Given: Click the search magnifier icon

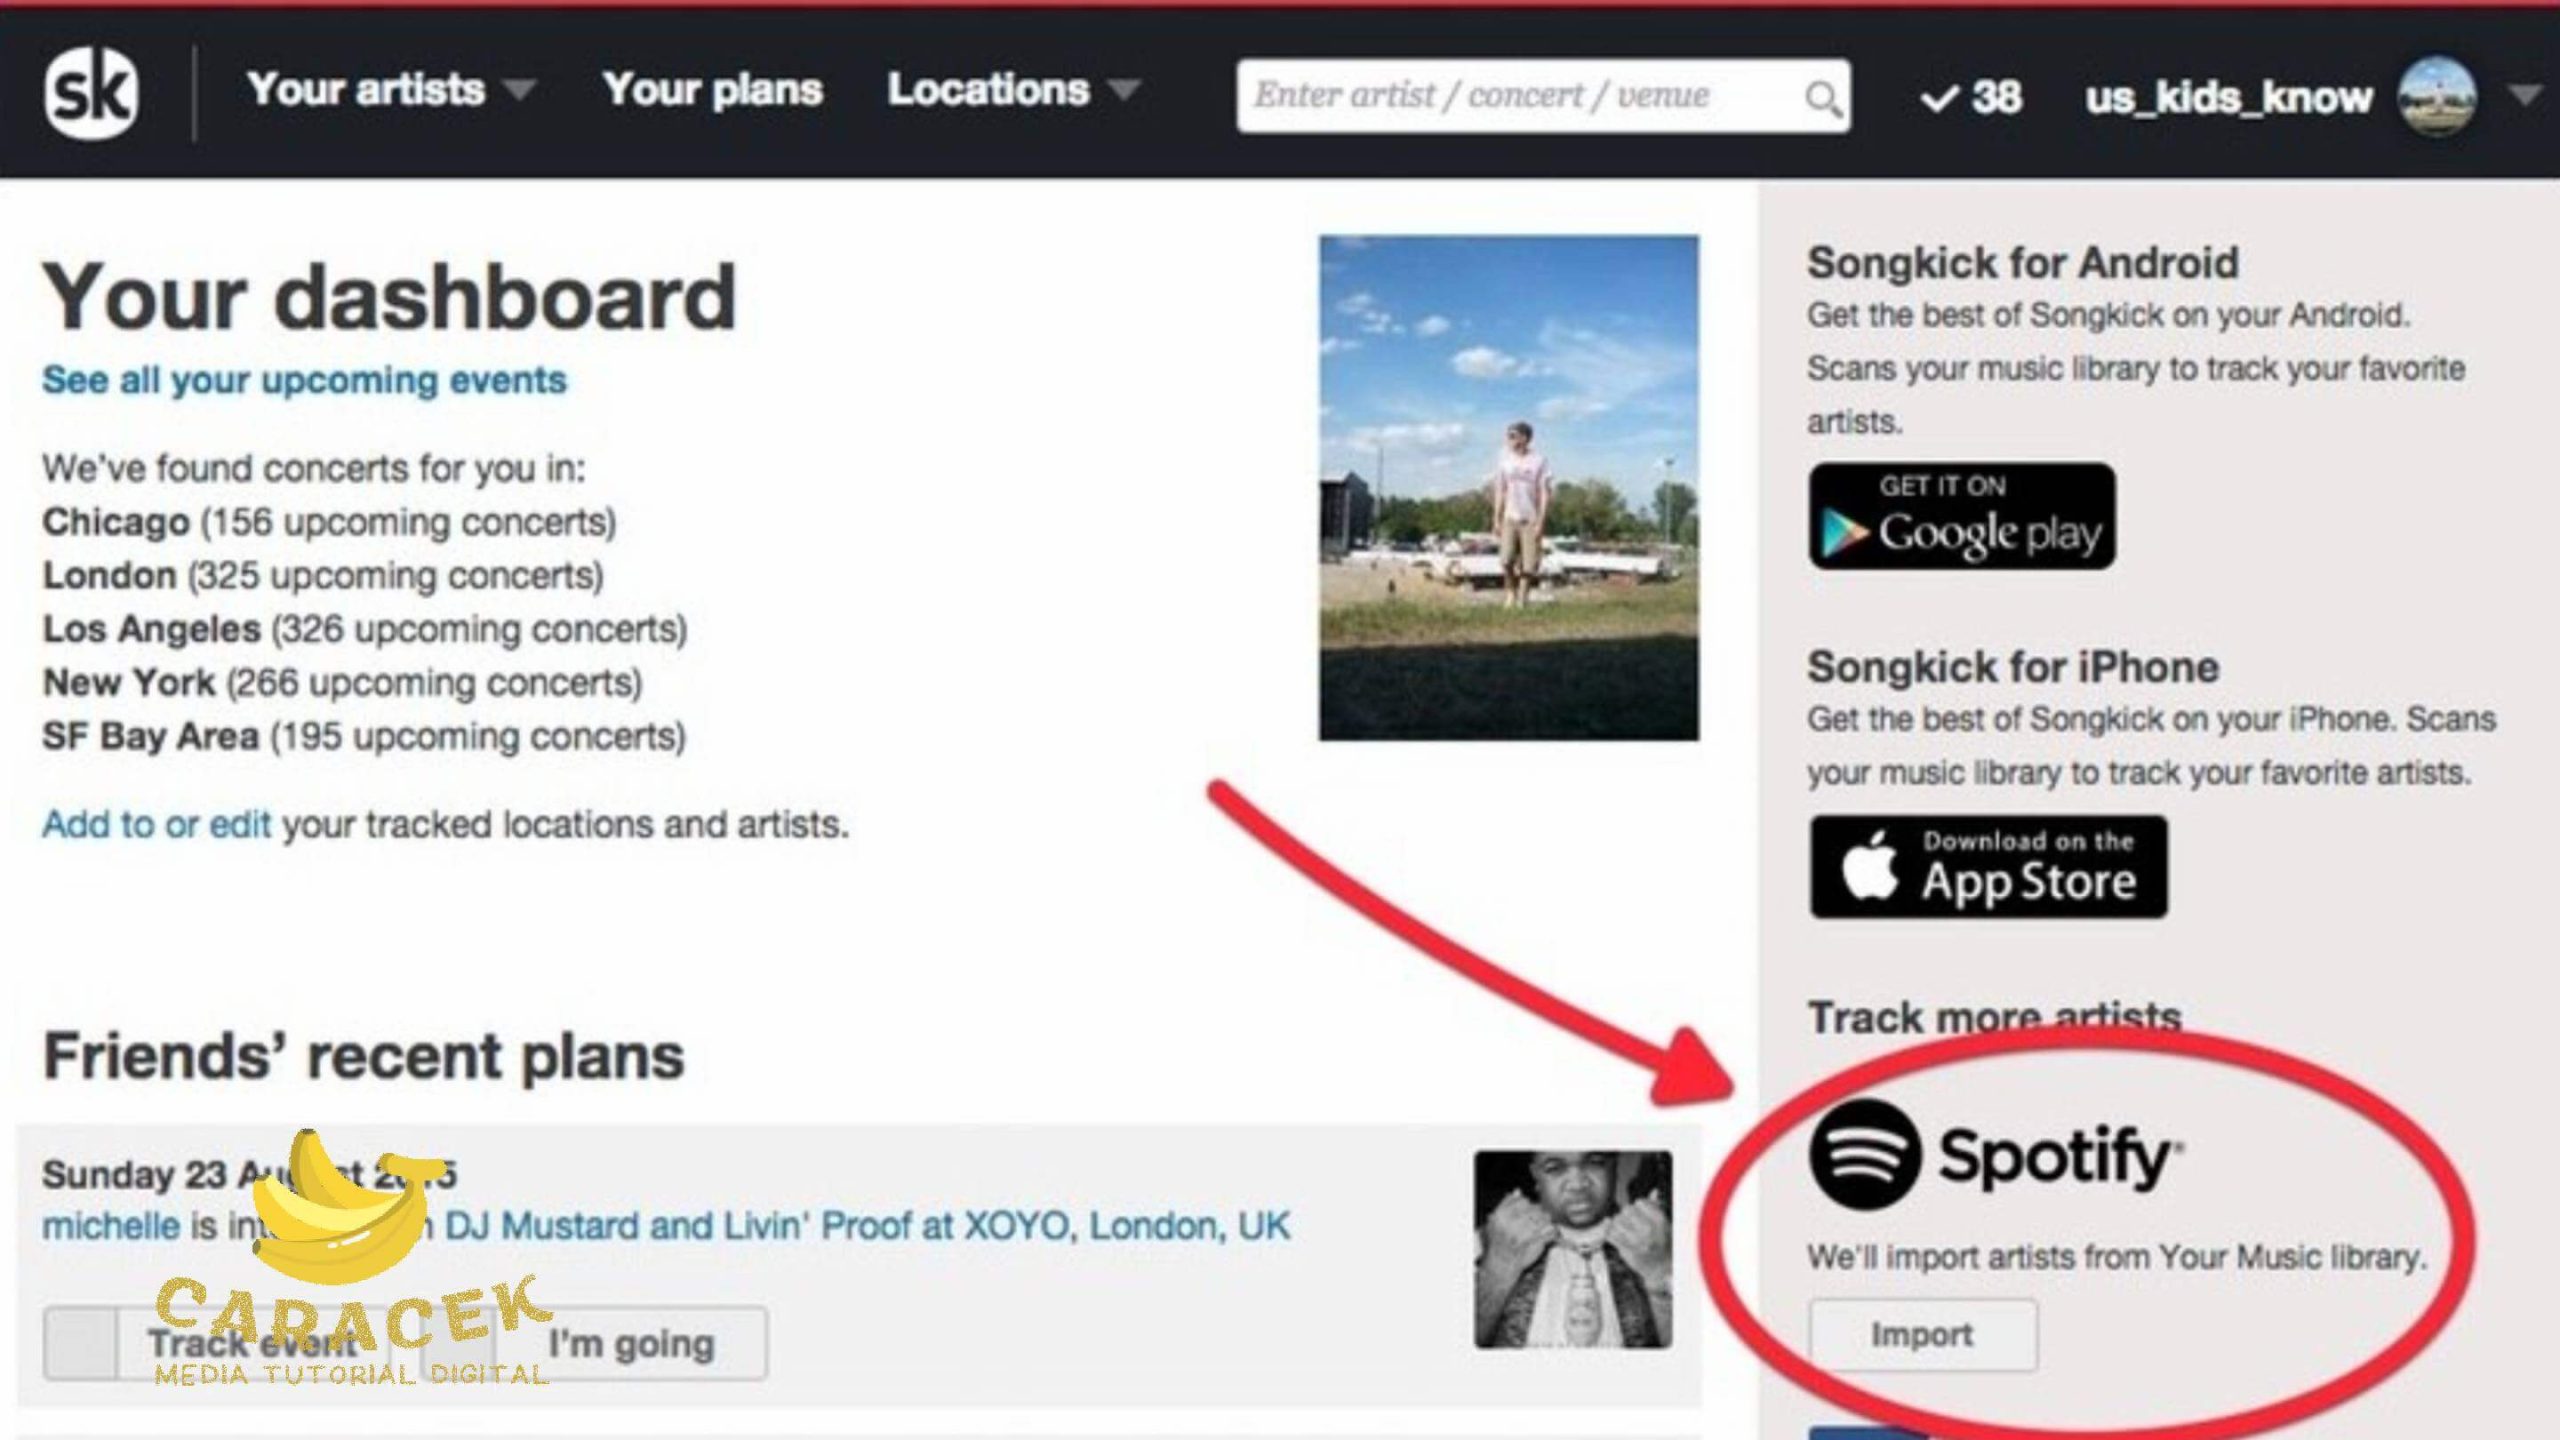Looking at the screenshot, I should [x=1822, y=98].
